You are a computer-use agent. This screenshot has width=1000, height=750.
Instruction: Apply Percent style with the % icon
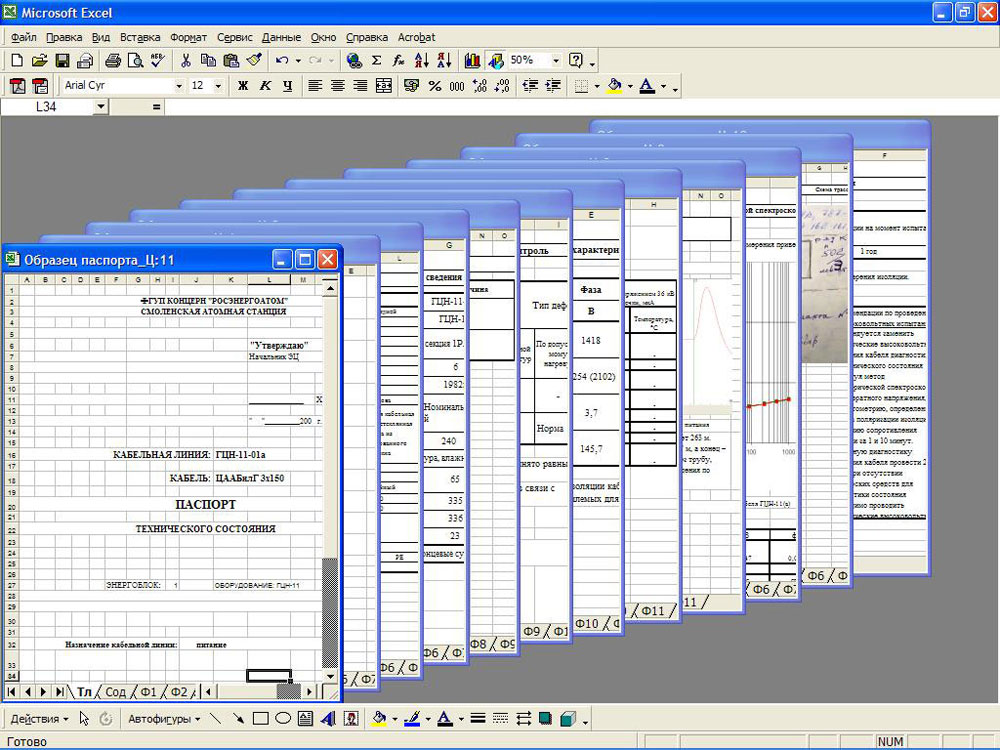point(435,85)
